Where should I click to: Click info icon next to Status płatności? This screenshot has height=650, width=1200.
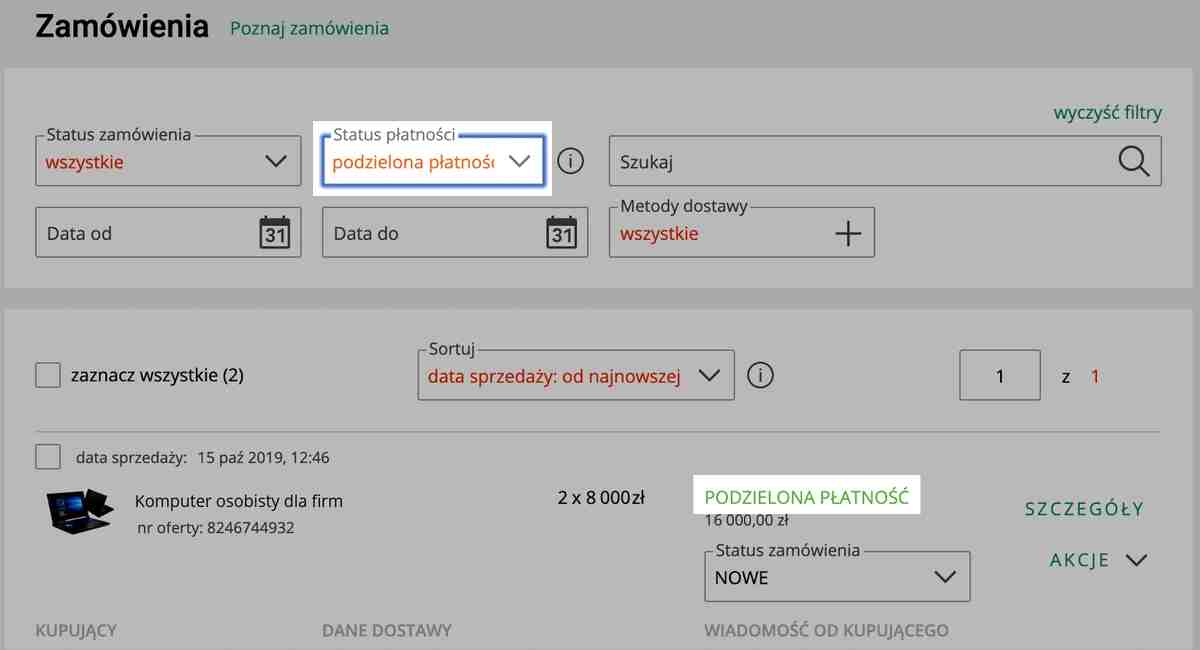tap(570, 161)
